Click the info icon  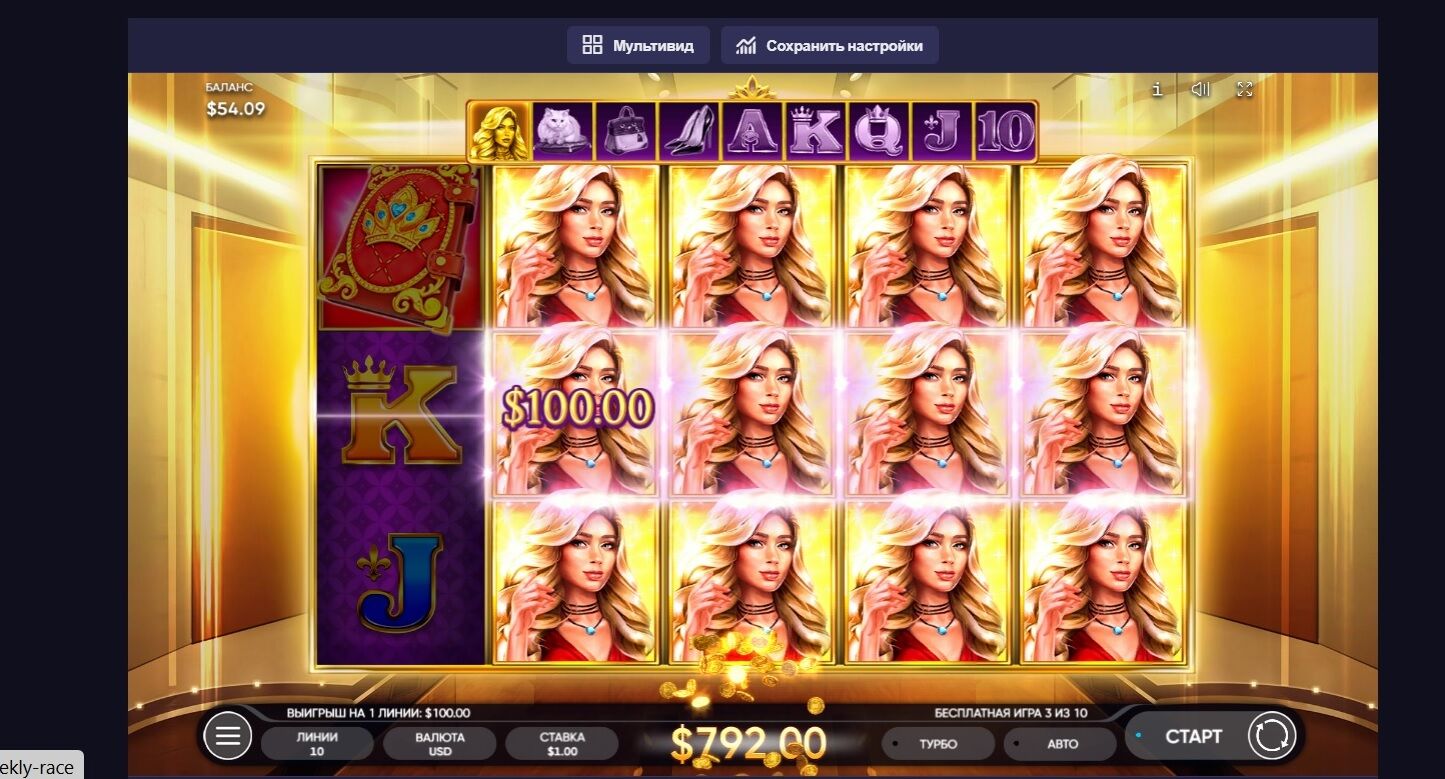[1157, 89]
